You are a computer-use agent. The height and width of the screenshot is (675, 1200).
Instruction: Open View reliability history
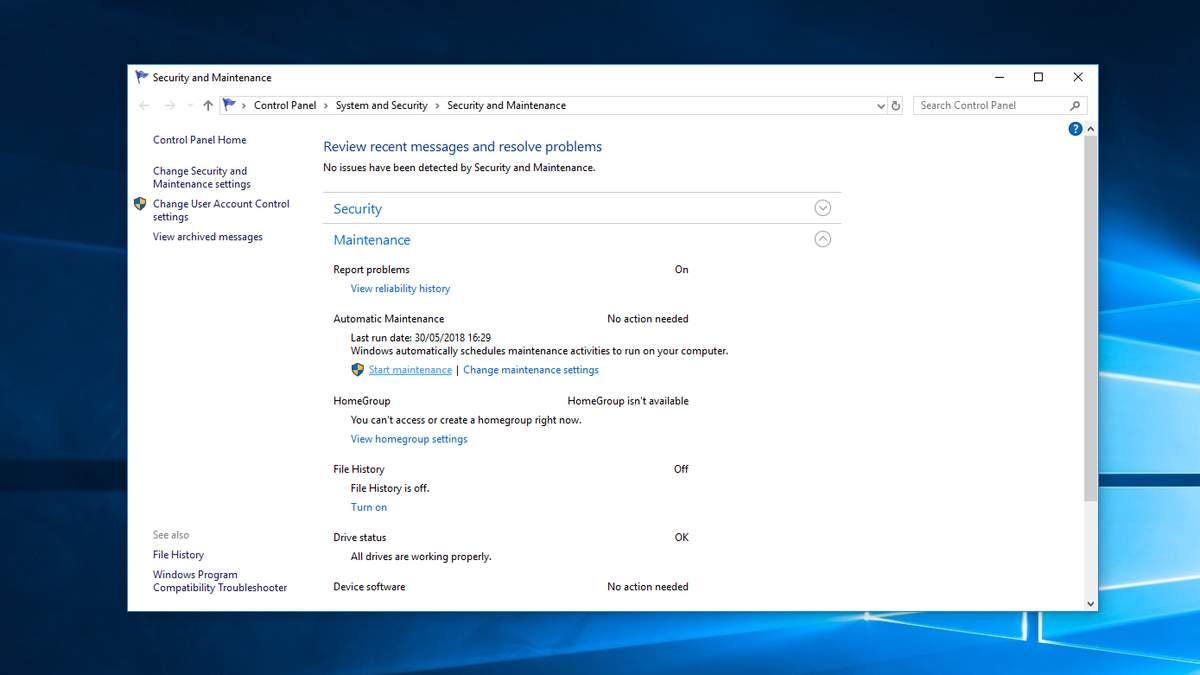click(x=400, y=288)
